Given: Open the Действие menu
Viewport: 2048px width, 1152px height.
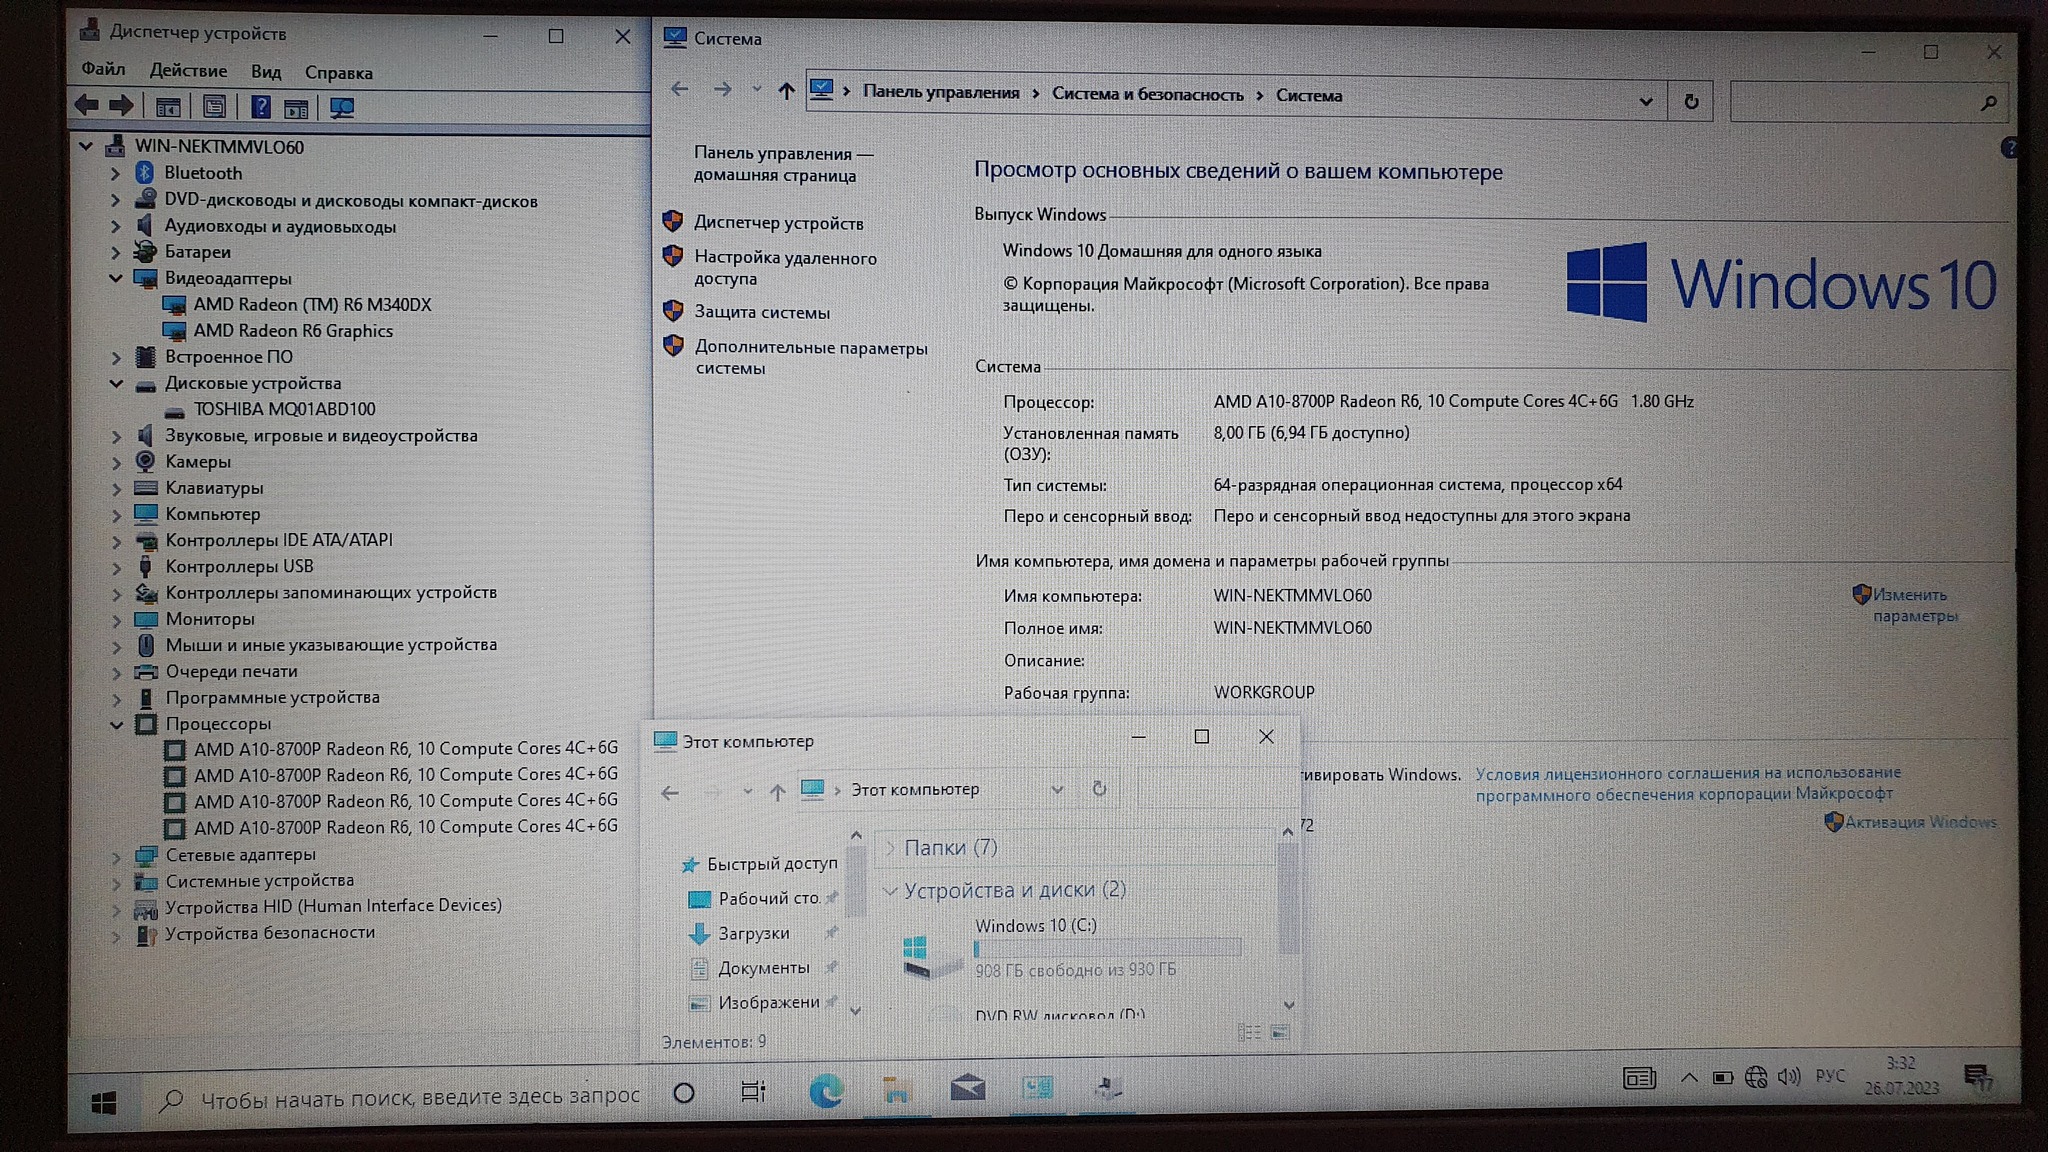Looking at the screenshot, I should pyautogui.click(x=188, y=72).
